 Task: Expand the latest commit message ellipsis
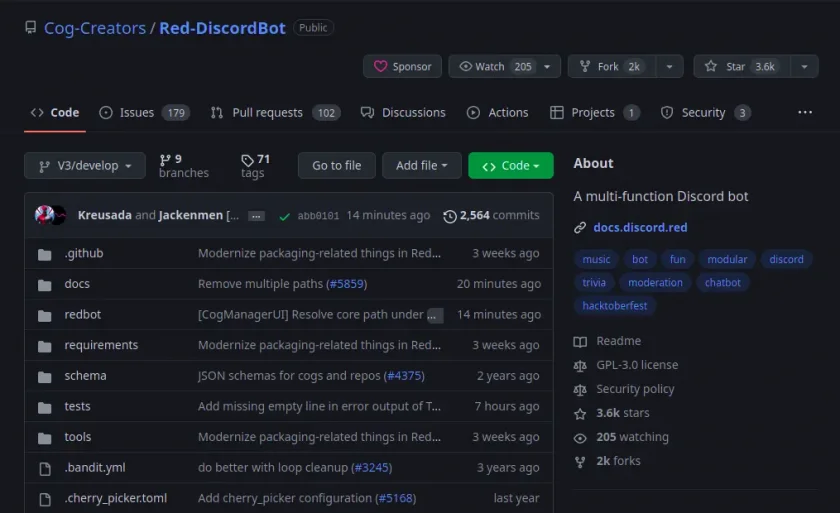click(x=257, y=216)
